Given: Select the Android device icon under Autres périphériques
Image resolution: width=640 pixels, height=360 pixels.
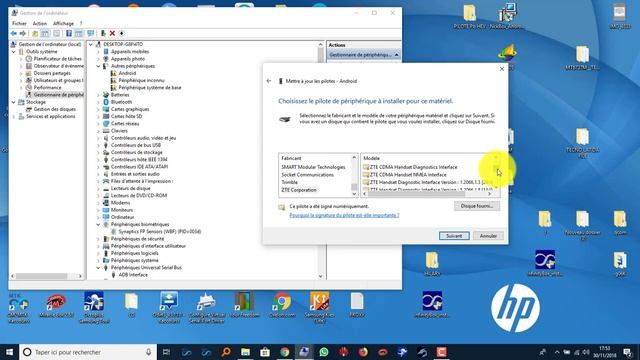Looking at the screenshot, I should point(113,73).
